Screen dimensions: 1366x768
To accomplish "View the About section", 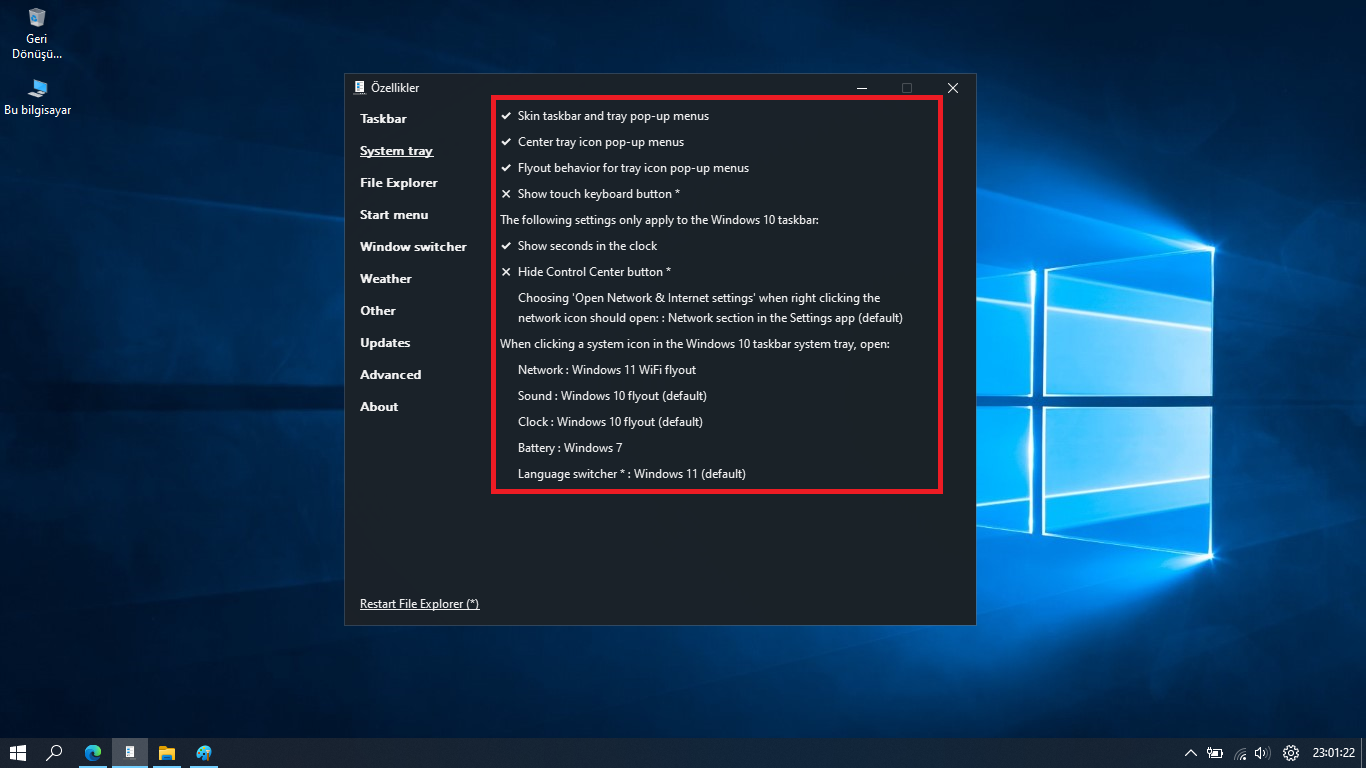I will coord(379,407).
